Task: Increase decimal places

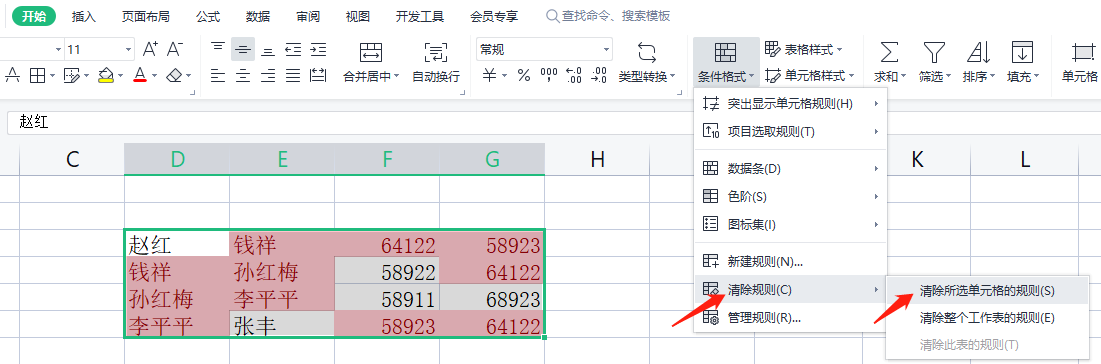Action: pyautogui.click(x=574, y=75)
